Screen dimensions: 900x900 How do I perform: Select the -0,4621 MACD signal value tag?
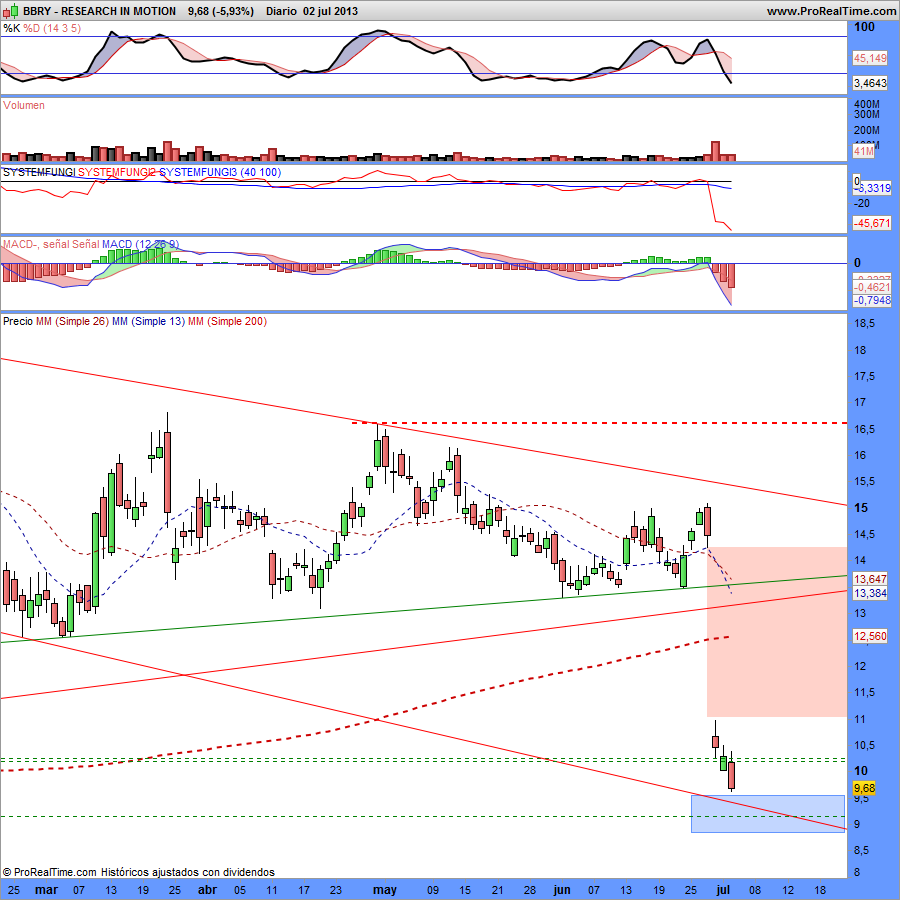tap(872, 288)
